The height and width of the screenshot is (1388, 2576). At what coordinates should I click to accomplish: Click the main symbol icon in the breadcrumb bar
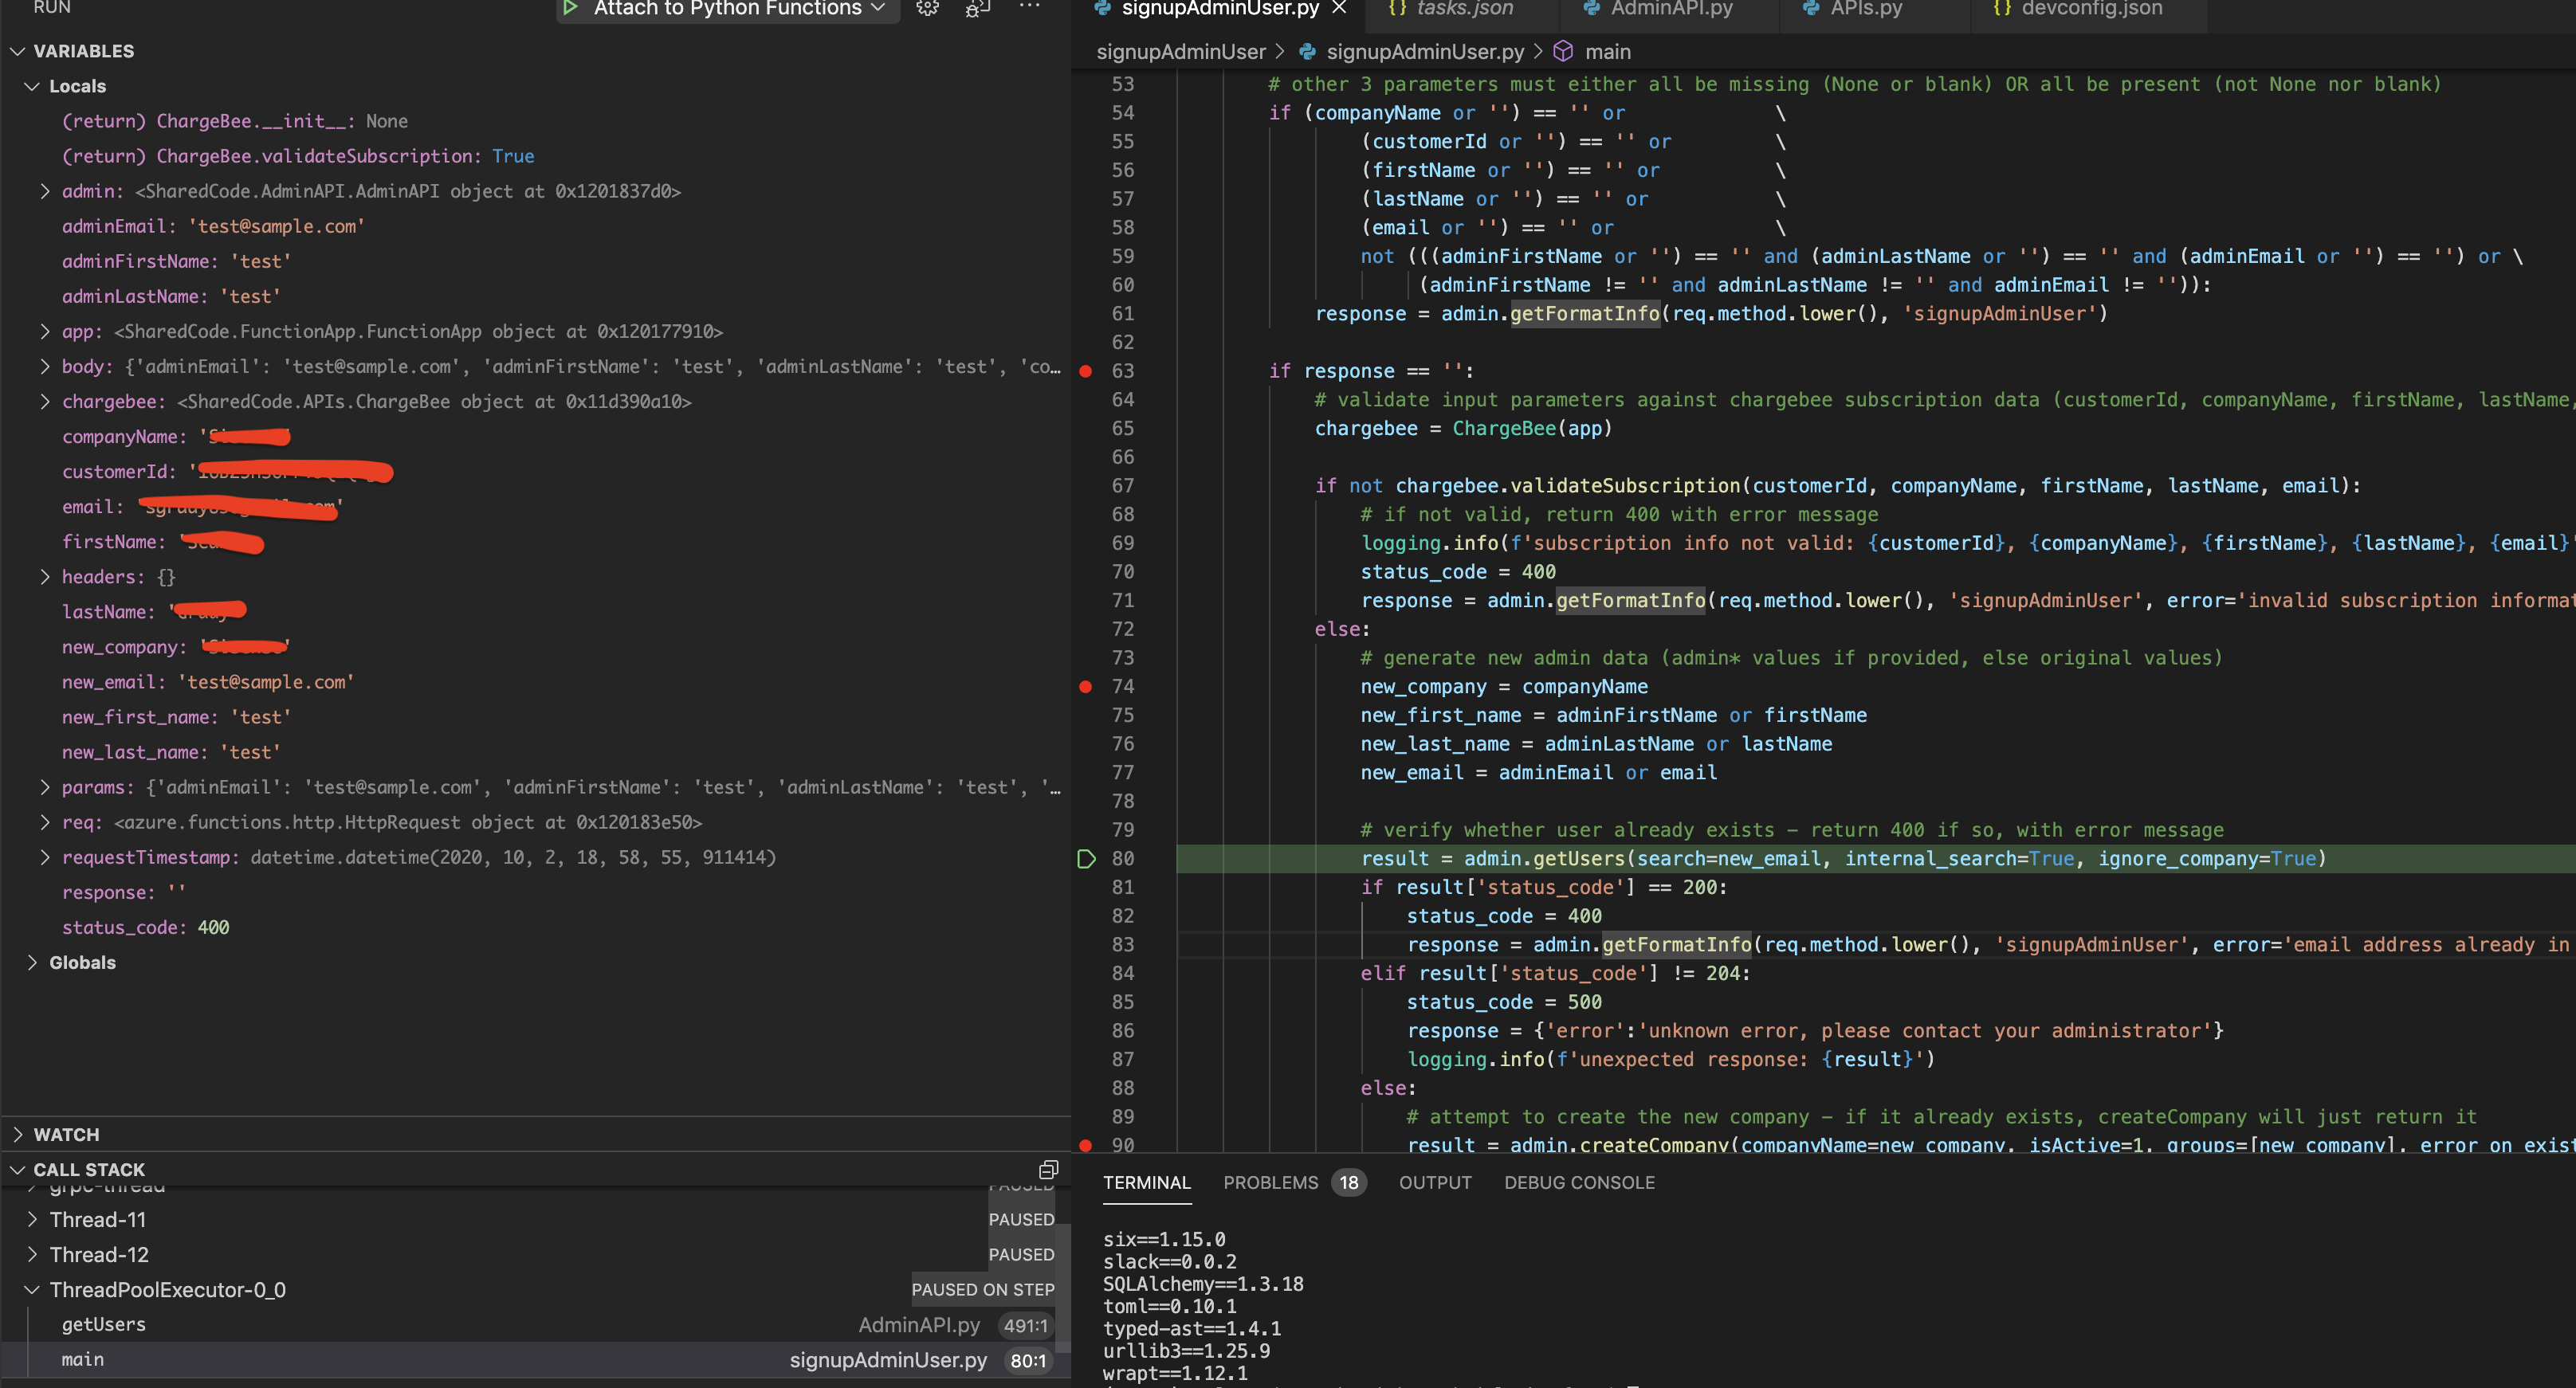pos(1563,51)
